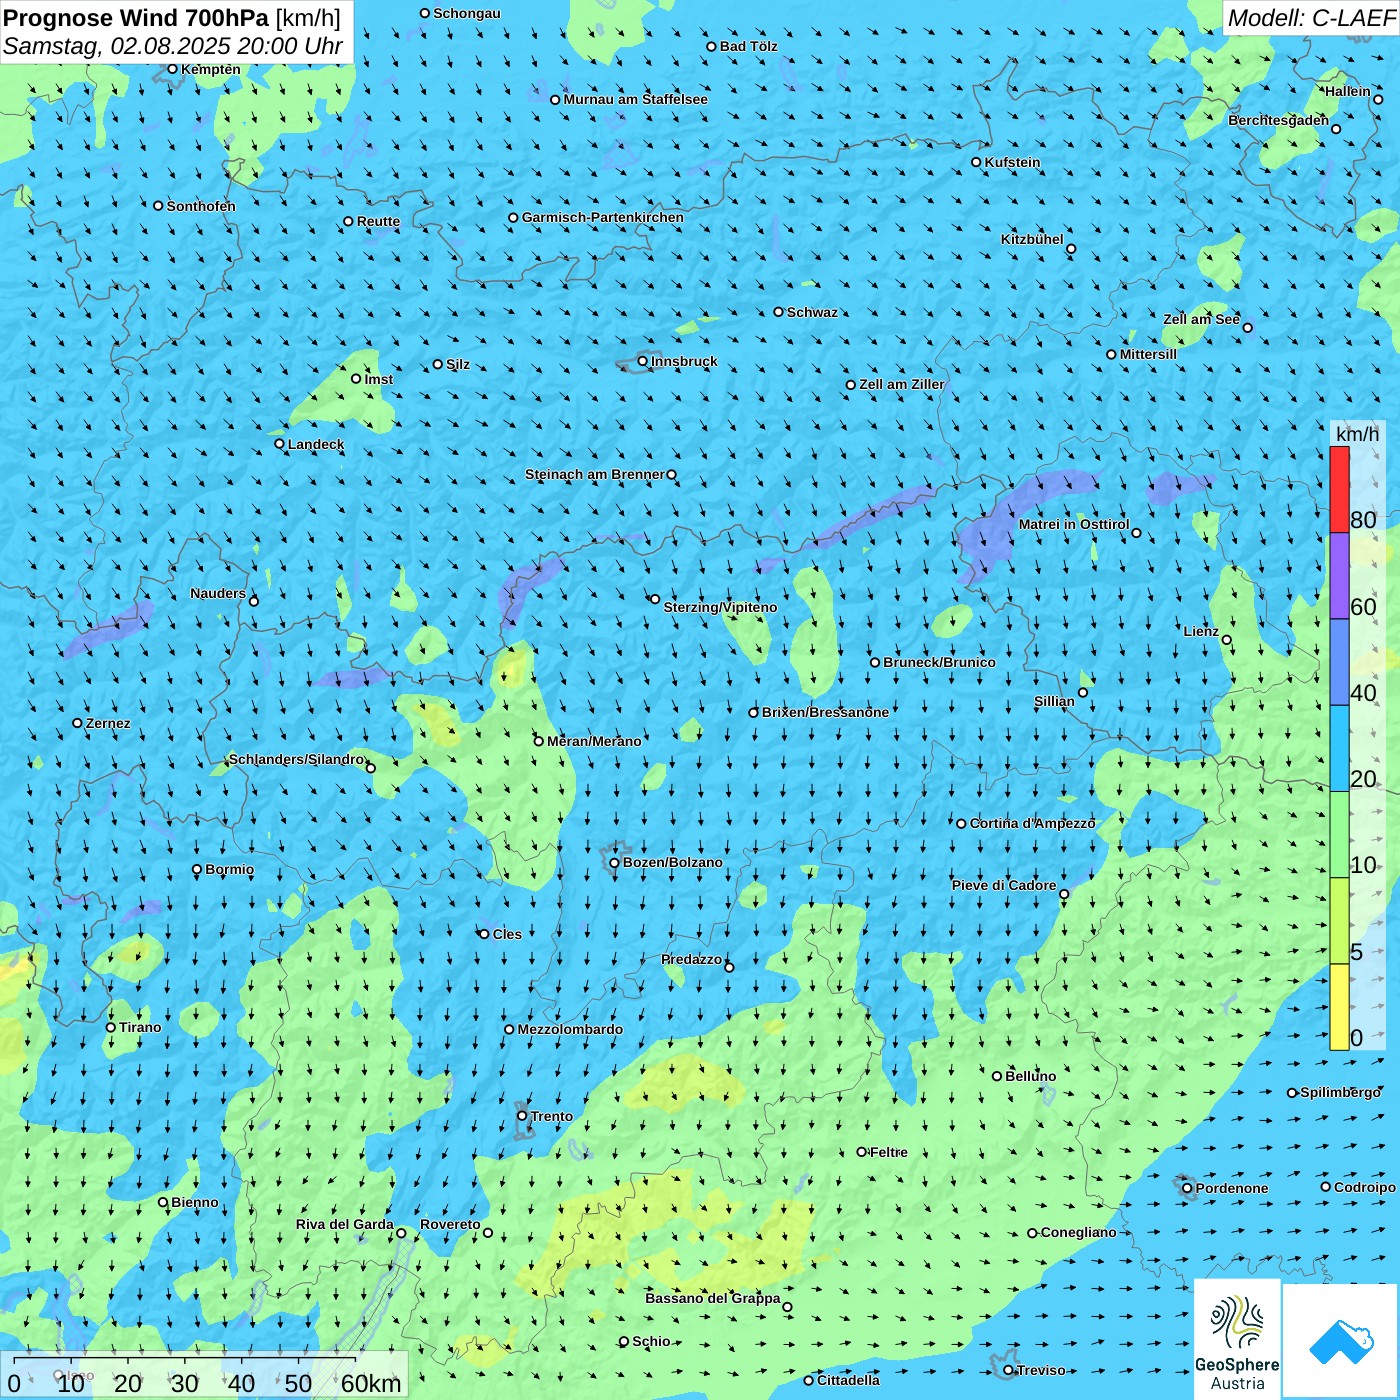Click the Kufstein location marker

pos(977,162)
